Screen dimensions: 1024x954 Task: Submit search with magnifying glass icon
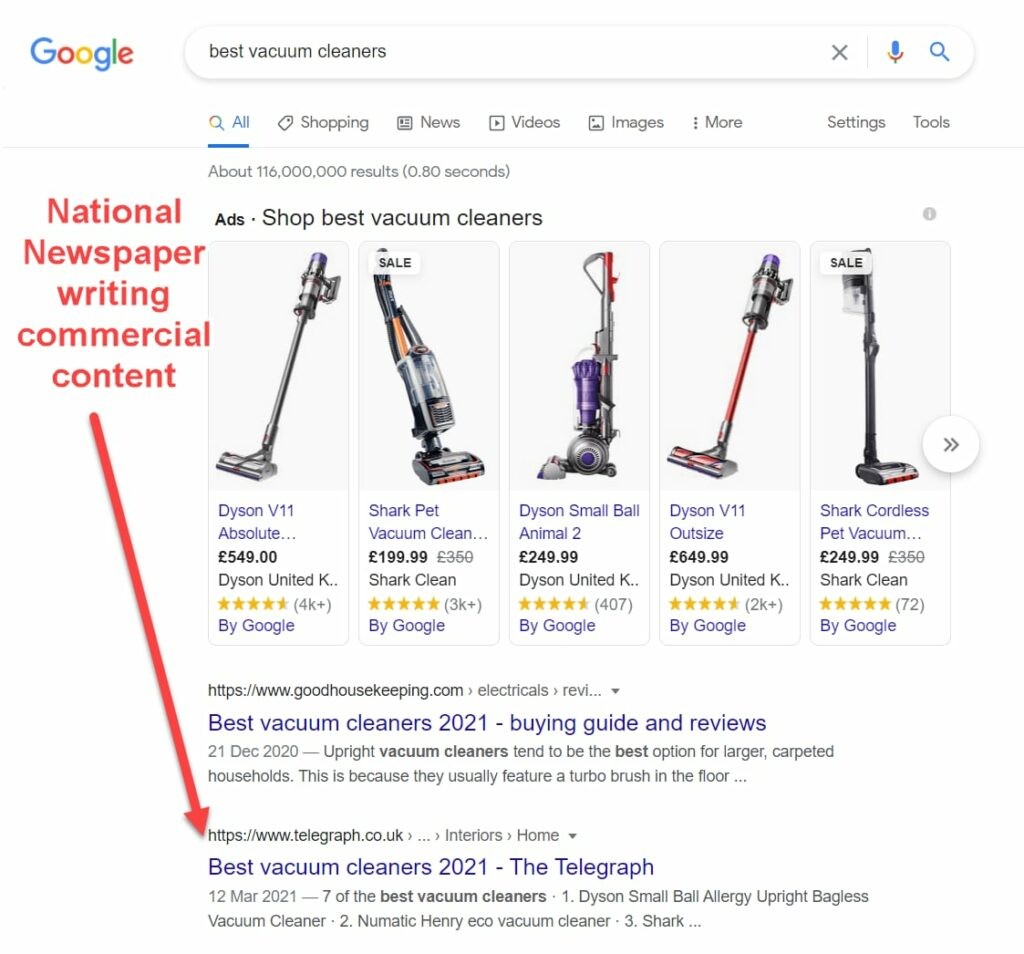click(x=939, y=52)
